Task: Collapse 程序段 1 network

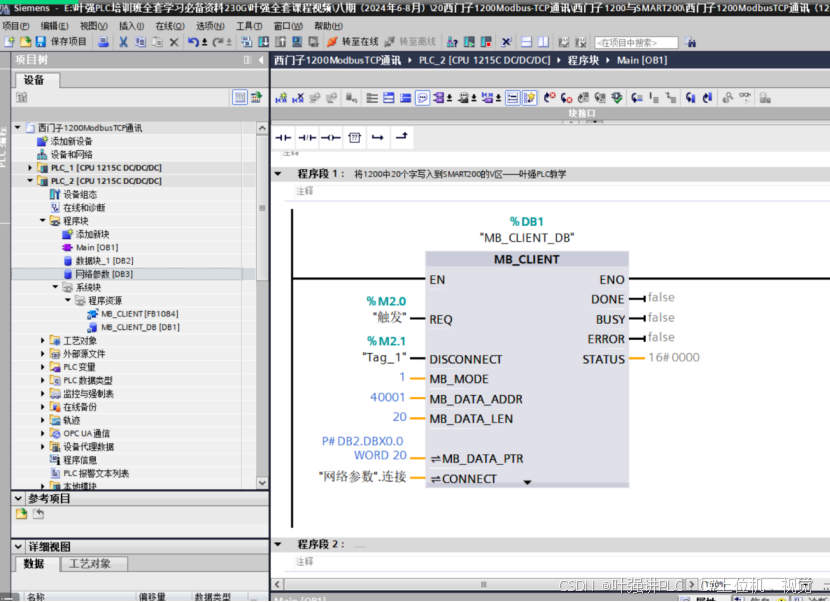Action: [278, 174]
